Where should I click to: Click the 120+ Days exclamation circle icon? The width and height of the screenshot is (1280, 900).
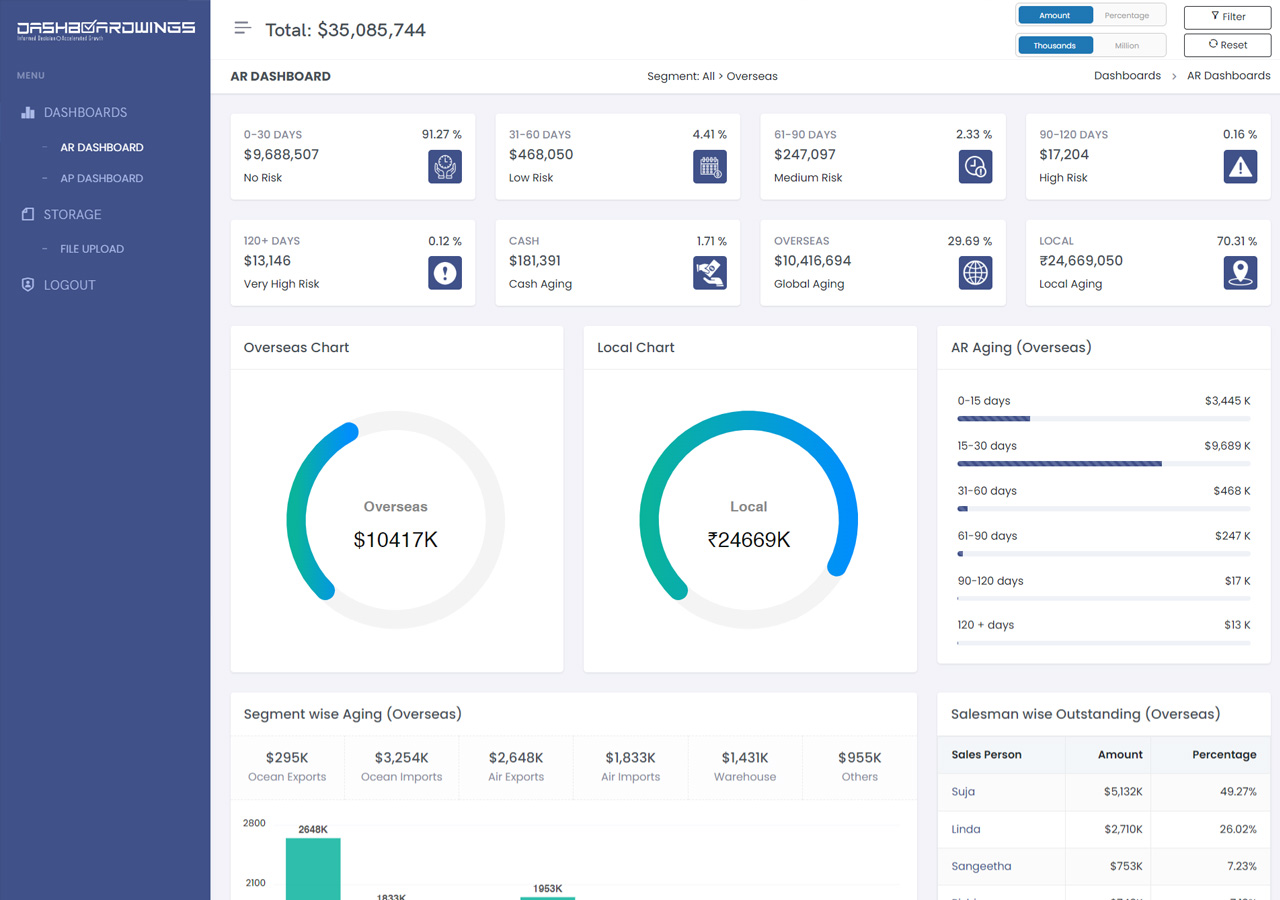(445, 273)
